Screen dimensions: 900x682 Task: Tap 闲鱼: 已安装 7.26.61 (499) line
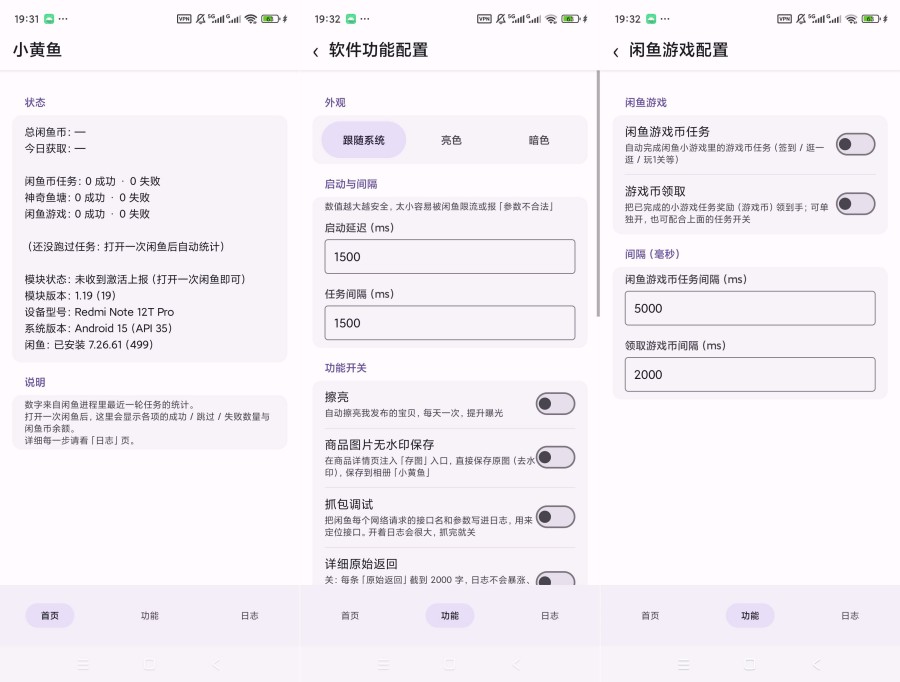(x=88, y=344)
